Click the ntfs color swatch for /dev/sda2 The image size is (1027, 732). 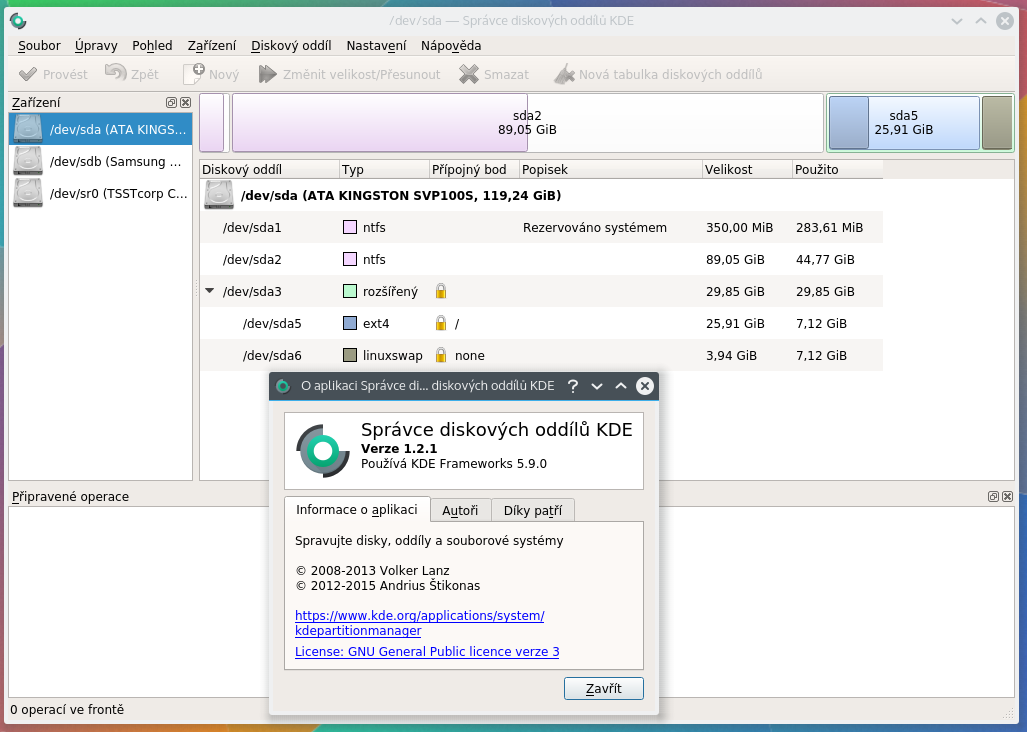pyautogui.click(x=350, y=259)
